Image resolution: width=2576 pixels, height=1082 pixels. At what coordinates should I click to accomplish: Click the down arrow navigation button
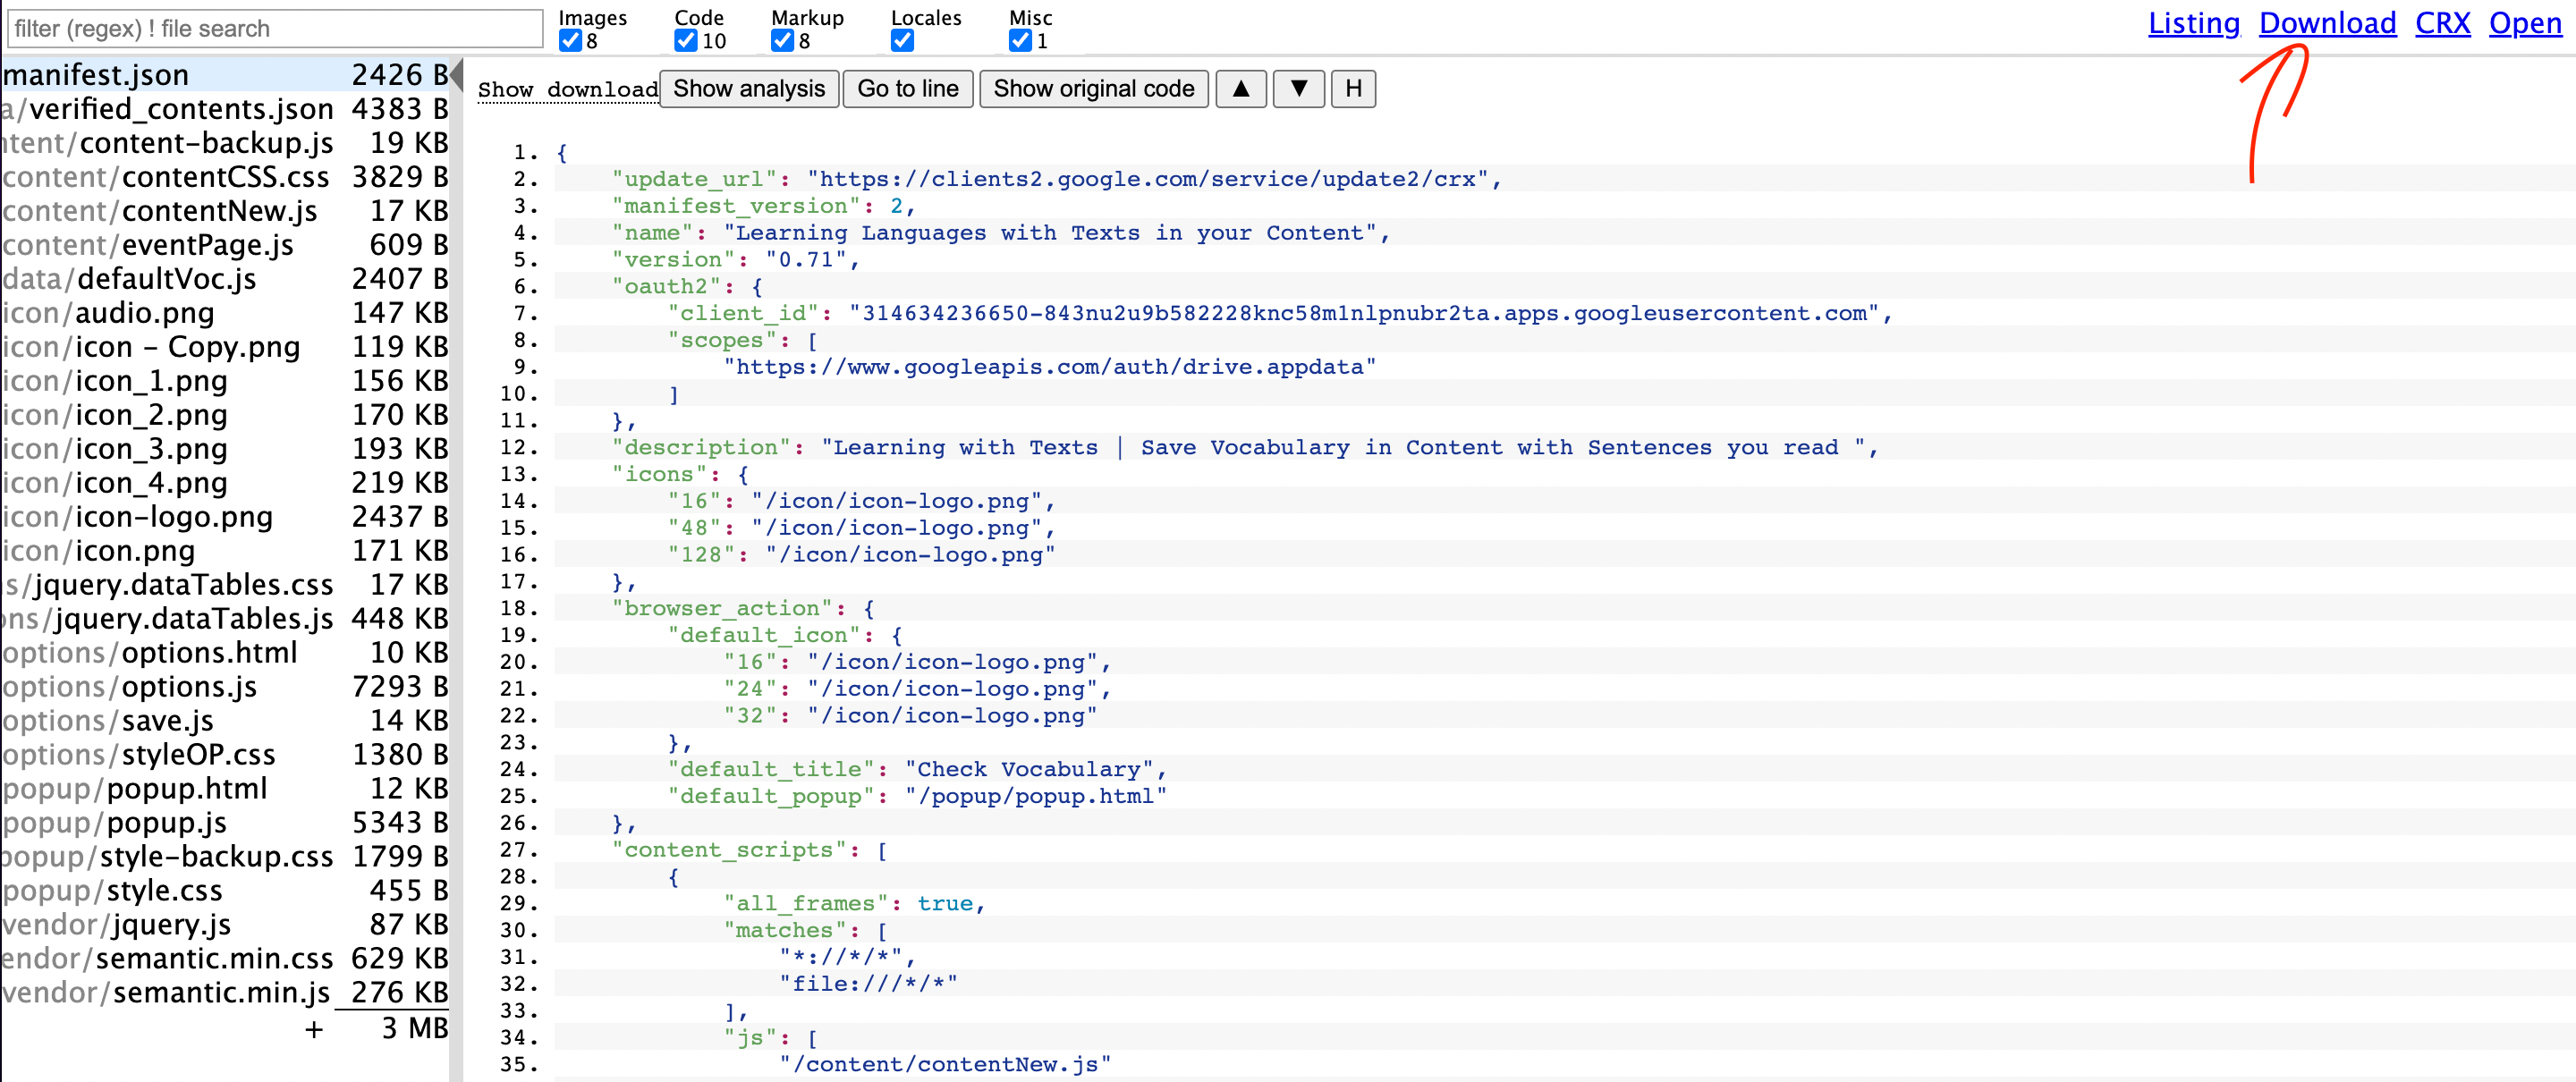[1298, 89]
